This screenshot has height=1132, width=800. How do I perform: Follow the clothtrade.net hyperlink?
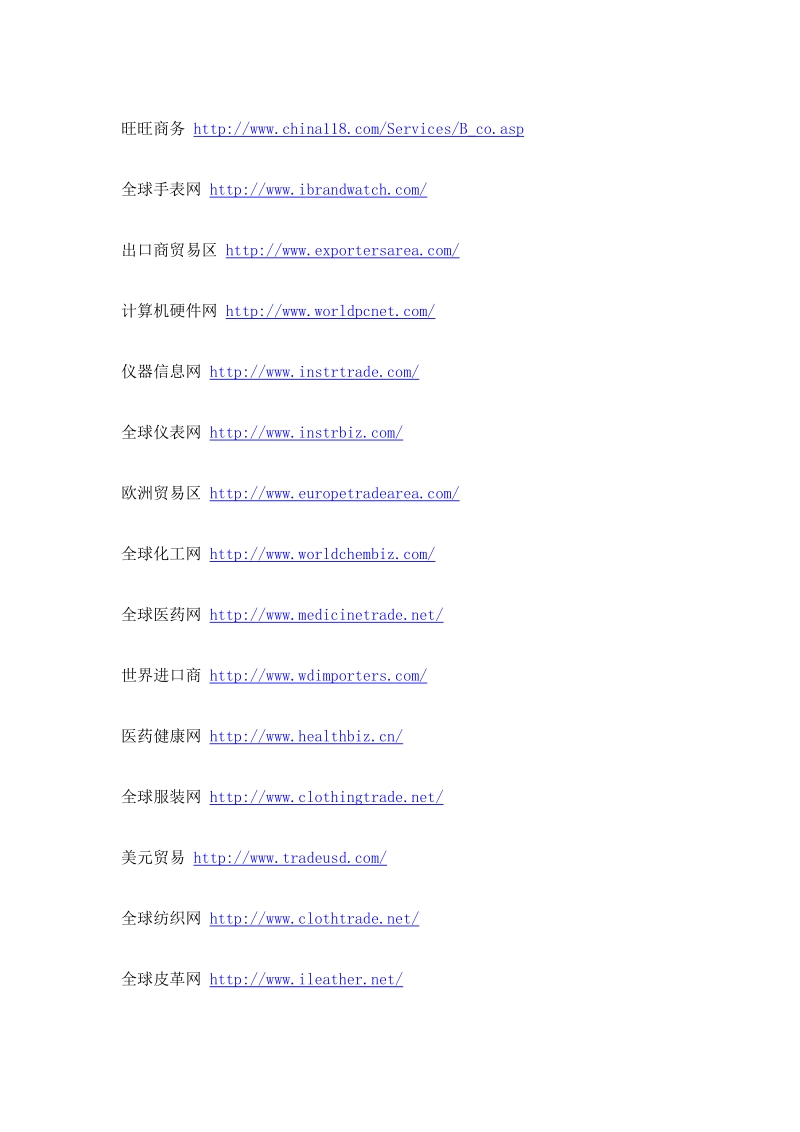coord(314,918)
